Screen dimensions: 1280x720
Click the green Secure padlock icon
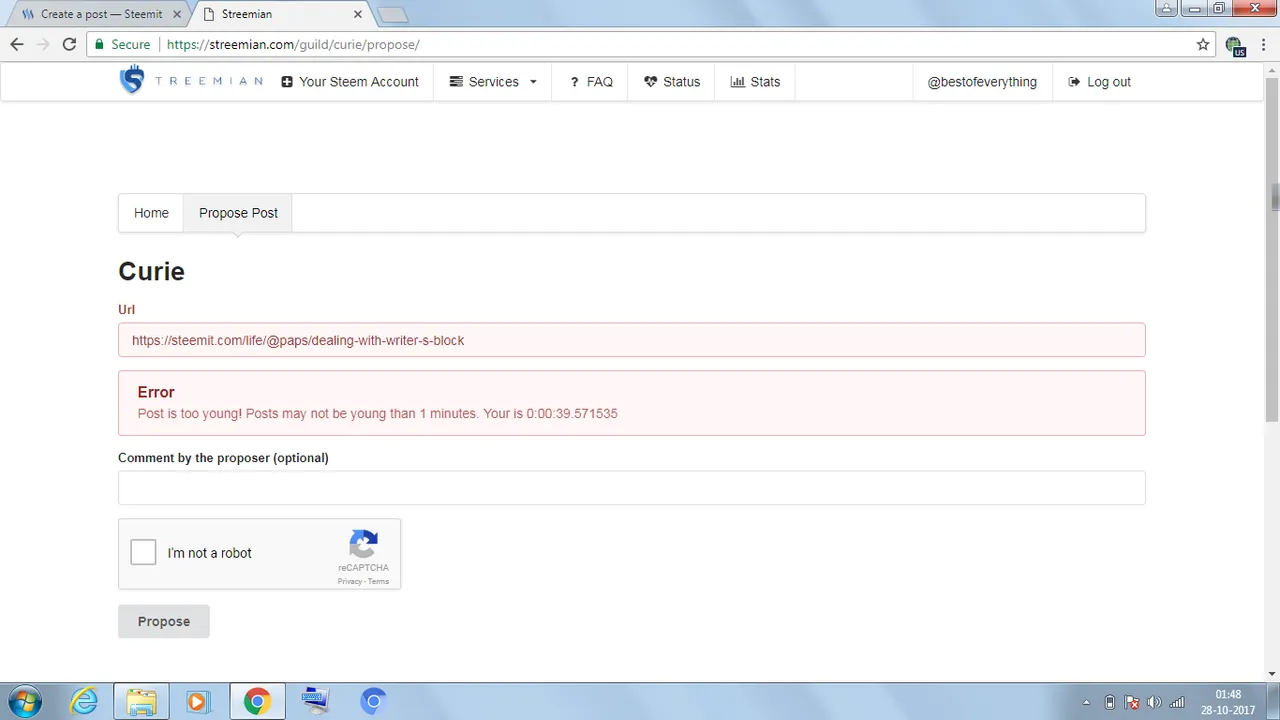98,45
